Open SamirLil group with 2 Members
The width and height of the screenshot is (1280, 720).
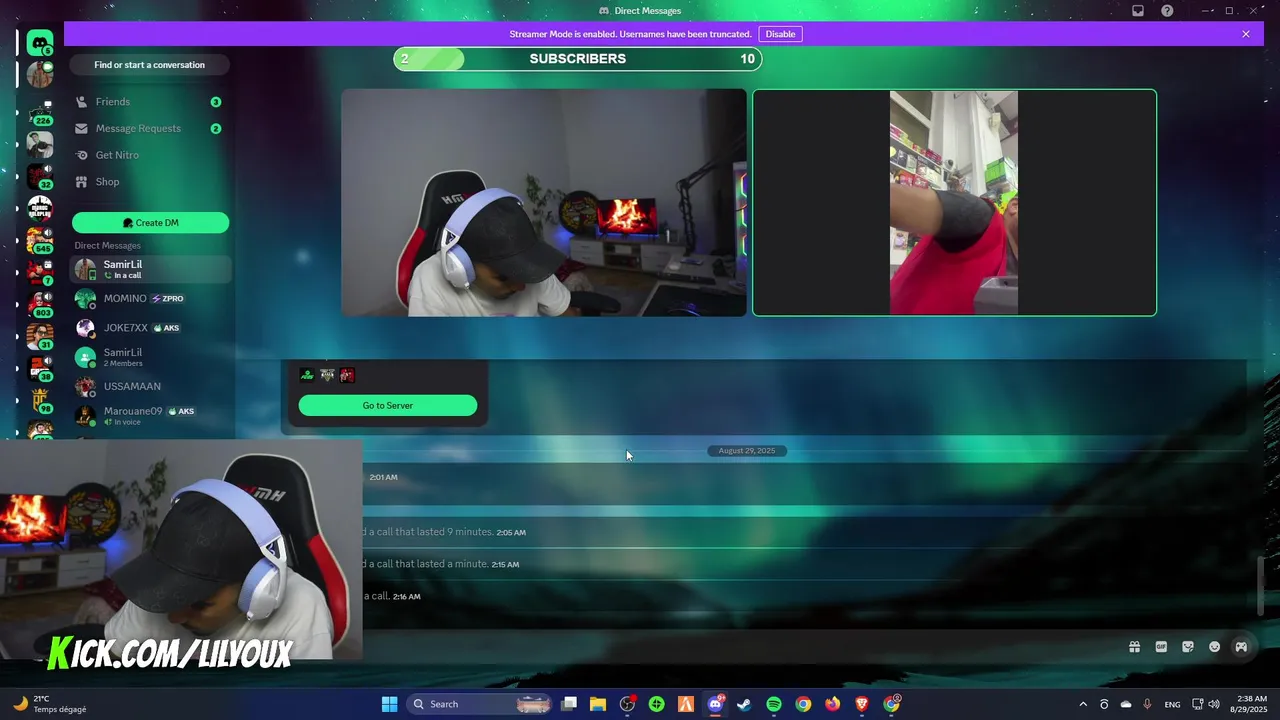coord(150,357)
